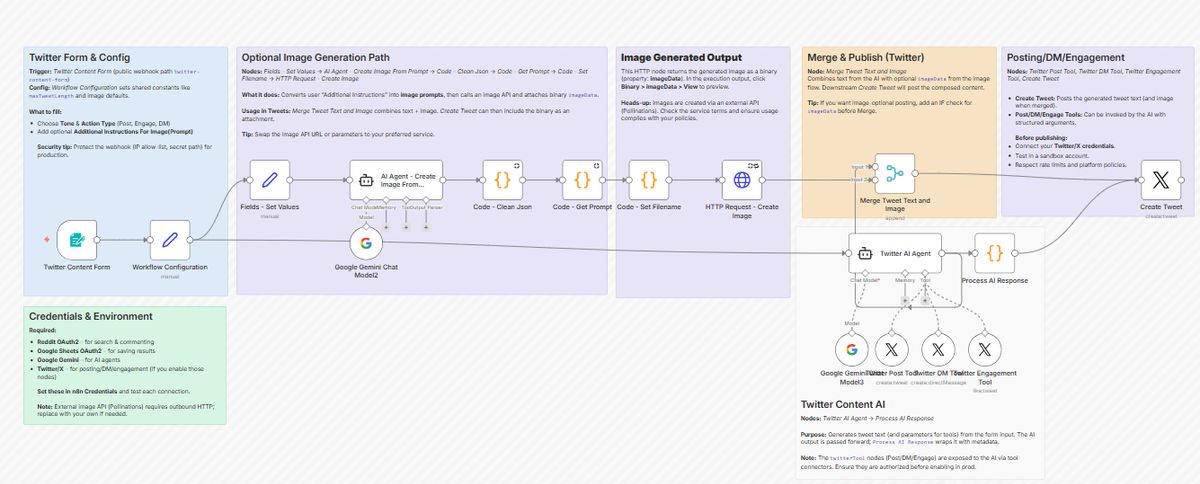Click the 'Before publishing:' line in Posting note
1200x484 pixels.
point(1040,137)
